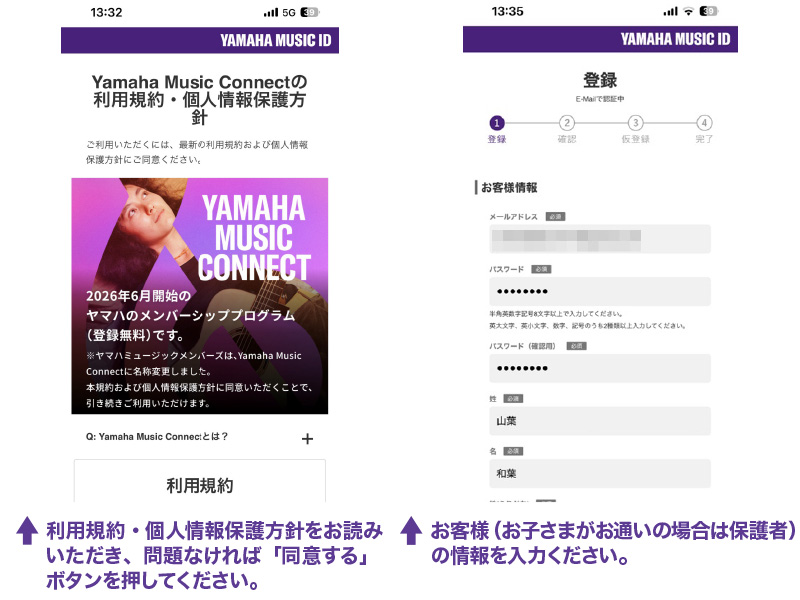Tap the cellular signal bars in right status bar
Image resolution: width=800 pixels, height=600 pixels.
click(x=670, y=11)
